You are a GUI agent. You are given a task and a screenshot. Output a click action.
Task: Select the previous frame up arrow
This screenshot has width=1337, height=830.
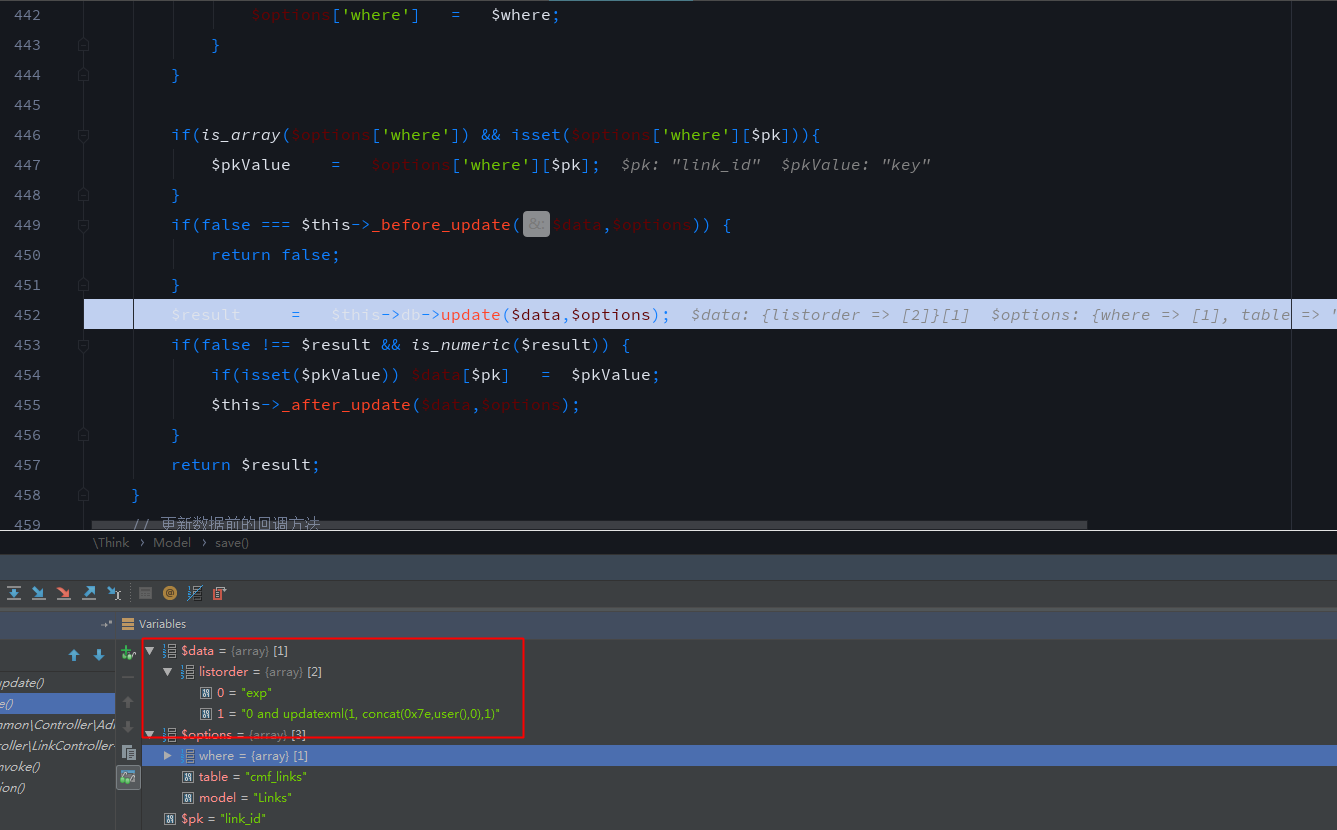[x=74, y=655]
